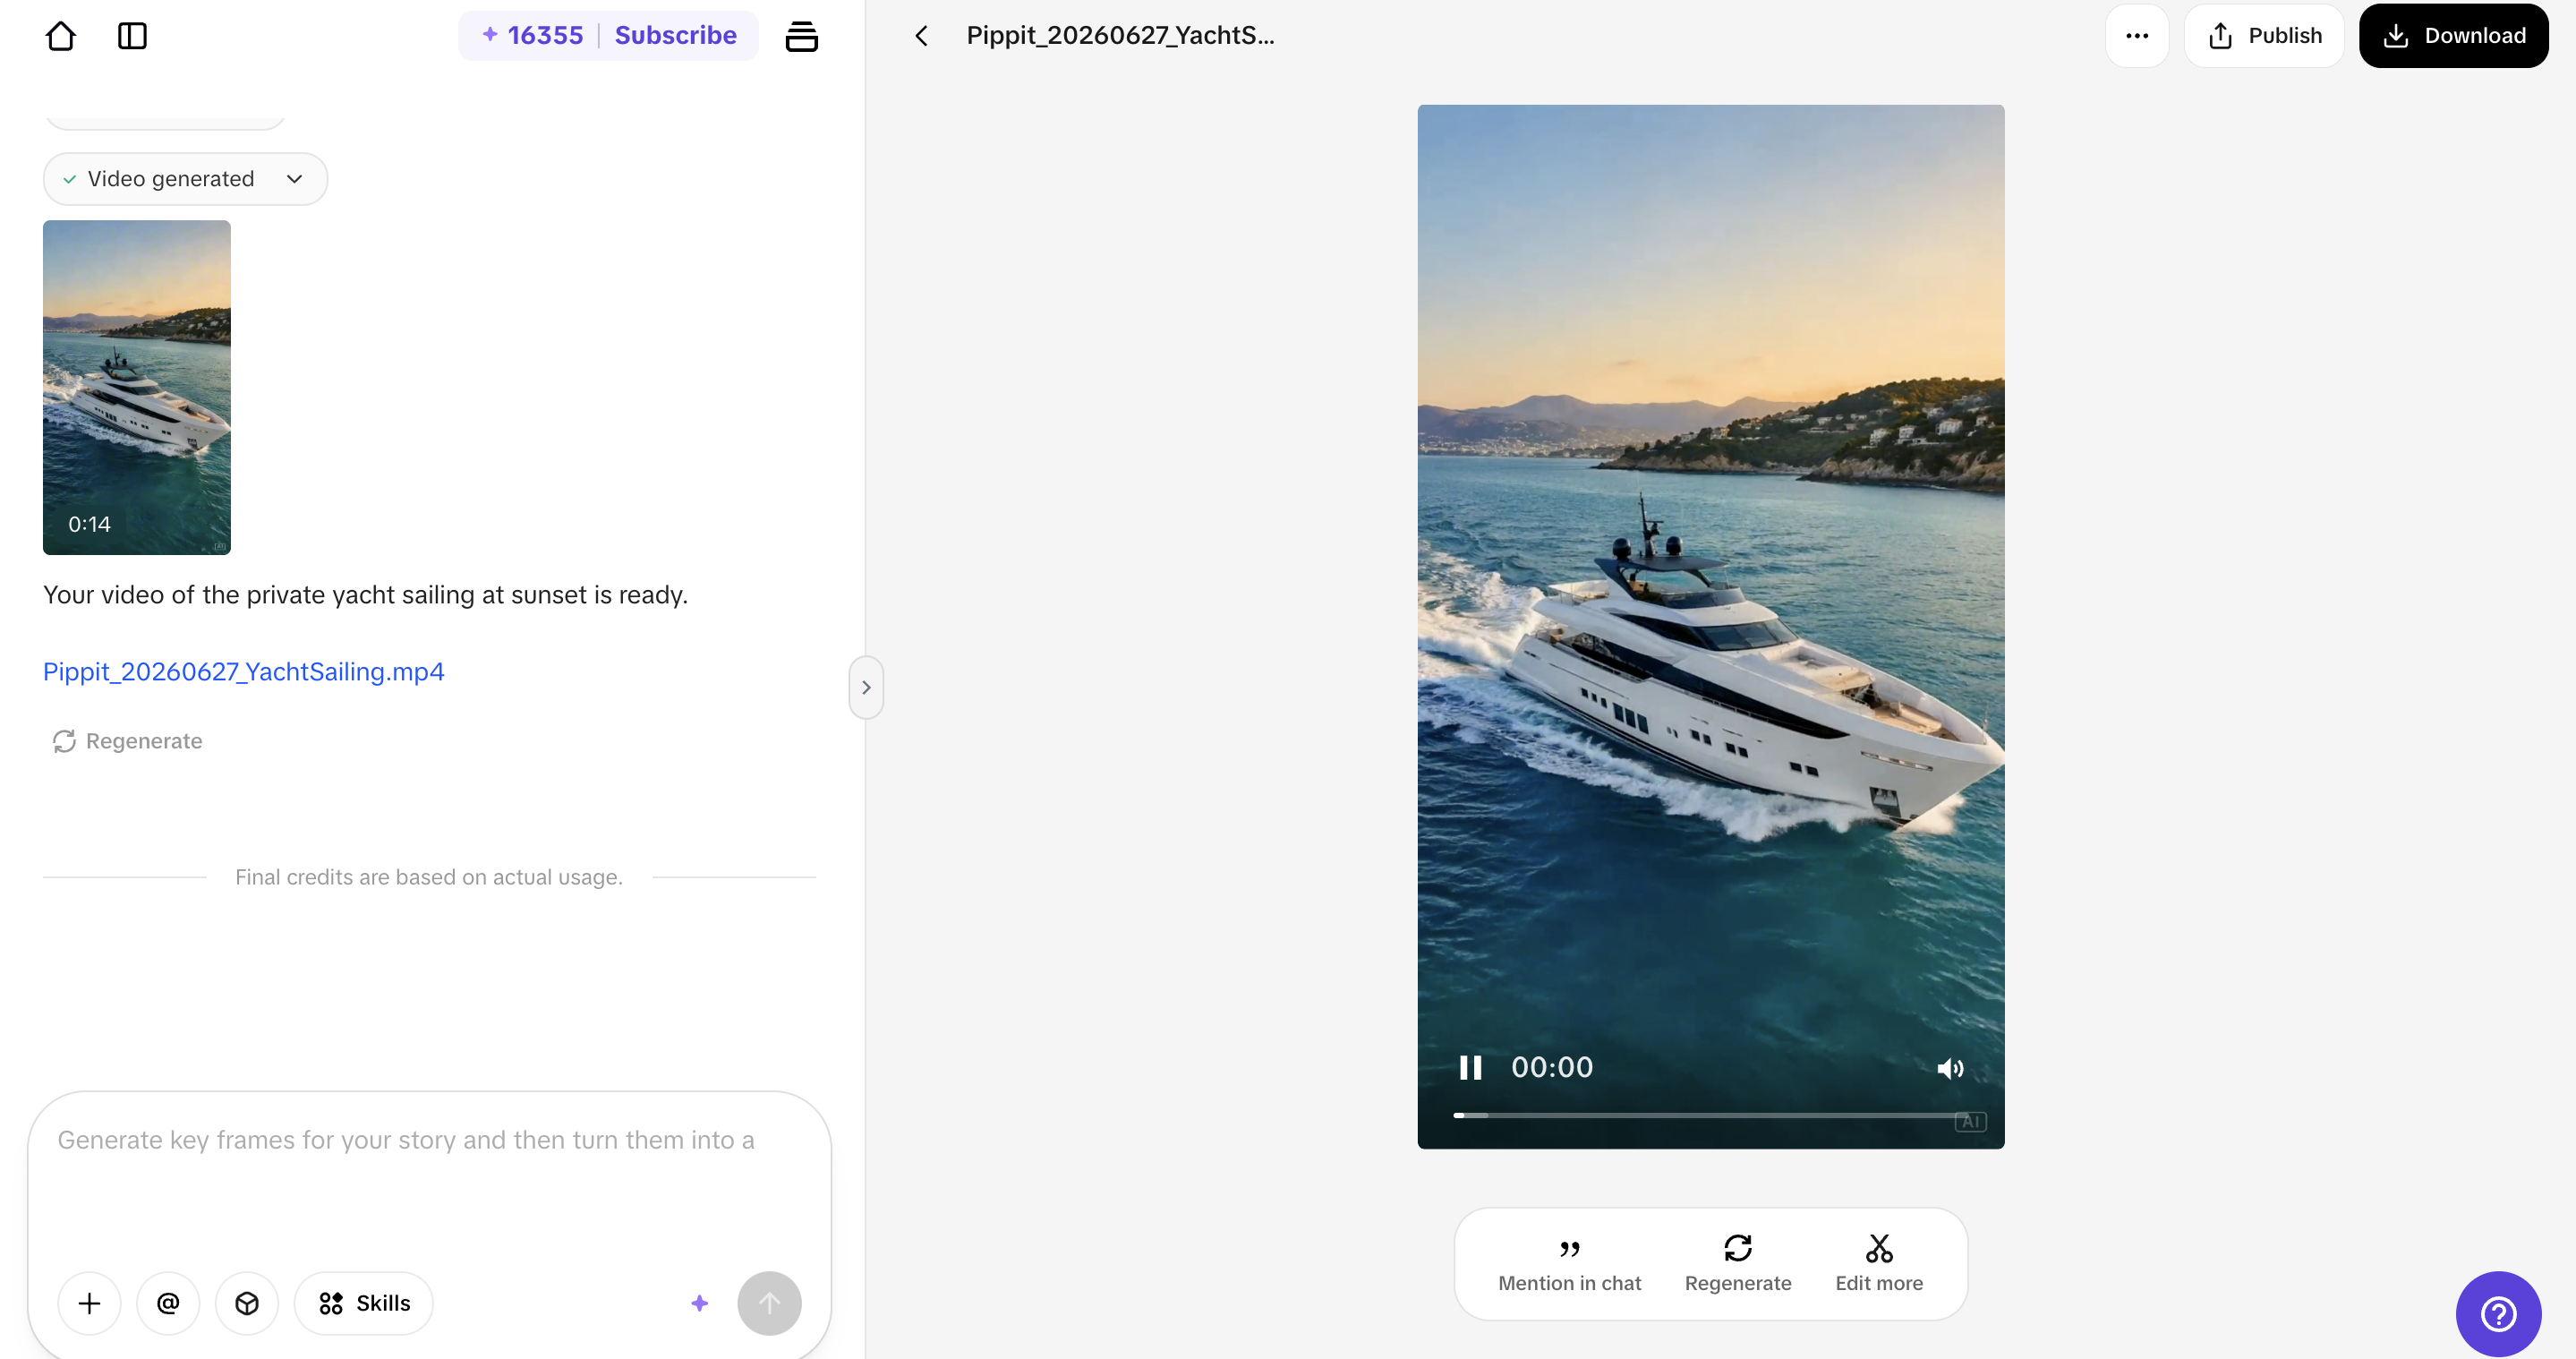Mute the video volume icon
The height and width of the screenshot is (1359, 2576).
(x=1950, y=1069)
